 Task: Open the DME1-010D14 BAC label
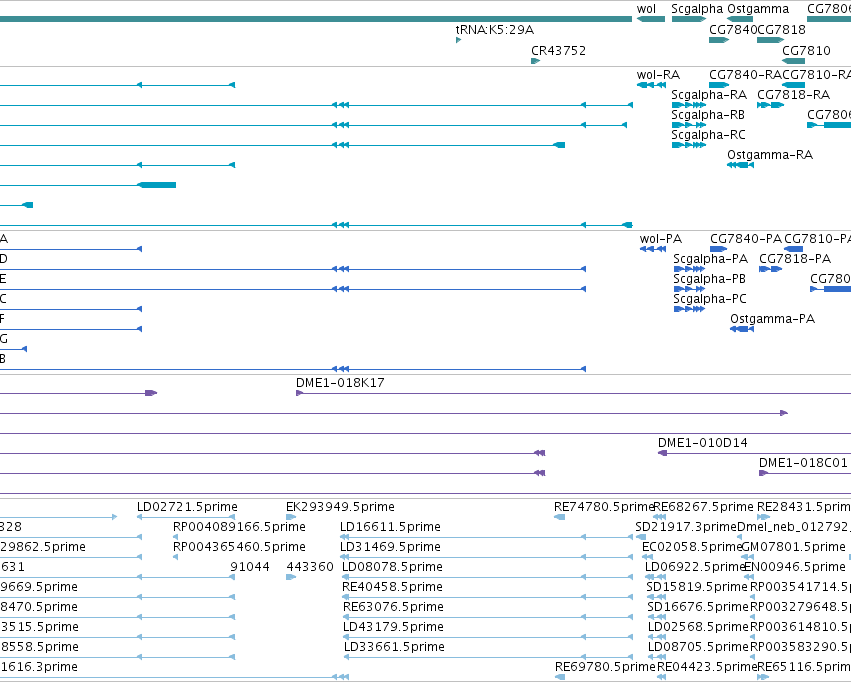[x=702, y=443]
